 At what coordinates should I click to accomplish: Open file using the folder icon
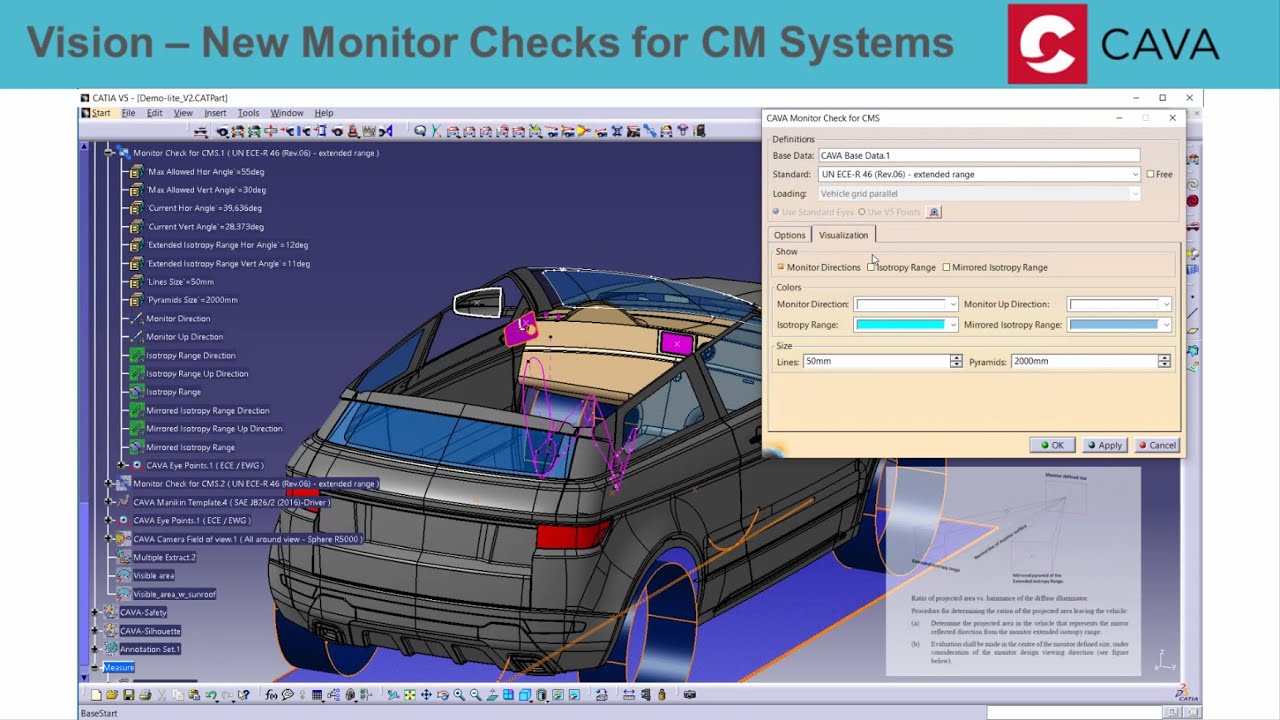[x=112, y=695]
